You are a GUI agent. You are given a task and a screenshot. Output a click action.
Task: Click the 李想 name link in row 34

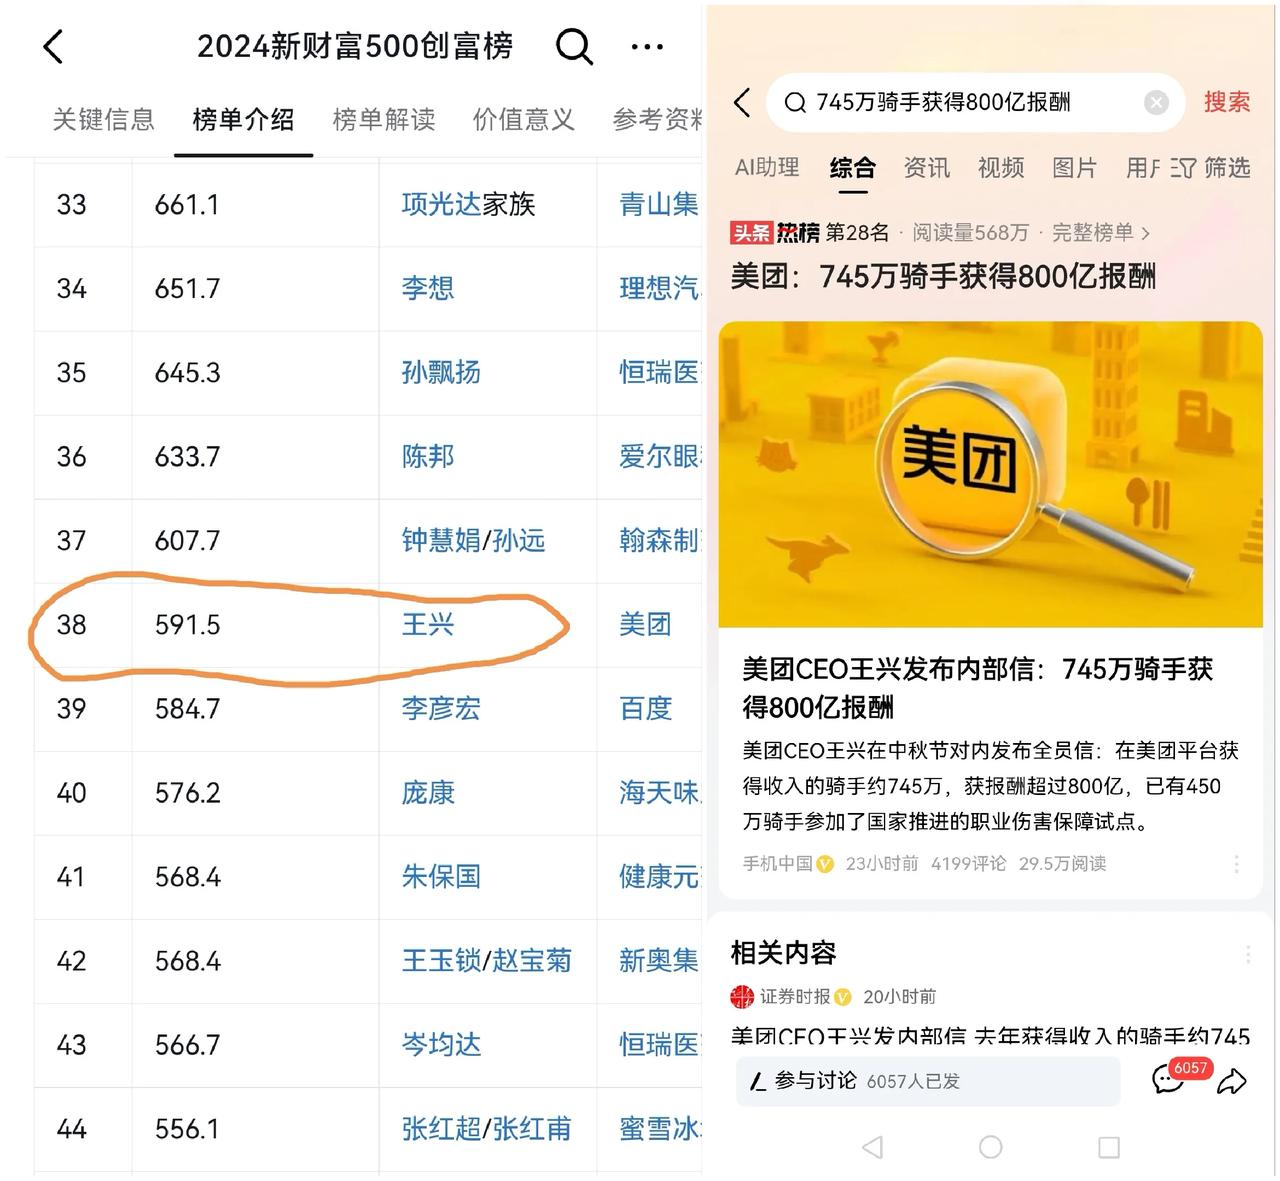(x=428, y=289)
